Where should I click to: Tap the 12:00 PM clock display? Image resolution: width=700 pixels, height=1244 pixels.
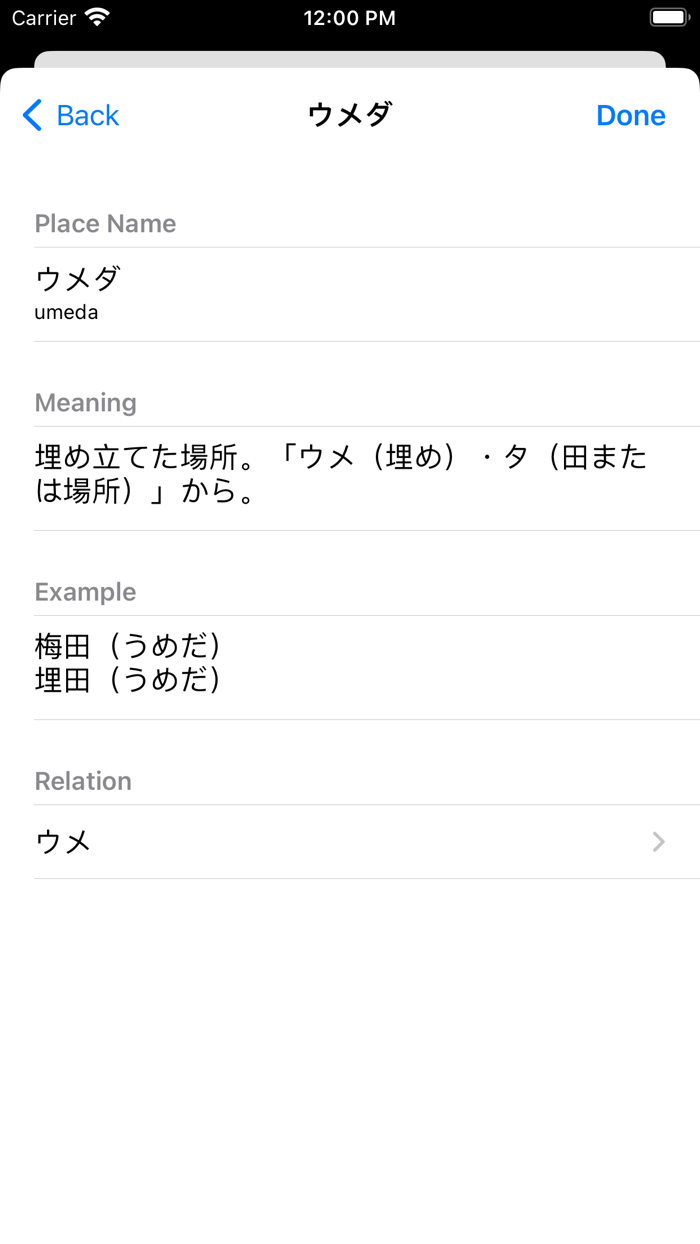350,17
